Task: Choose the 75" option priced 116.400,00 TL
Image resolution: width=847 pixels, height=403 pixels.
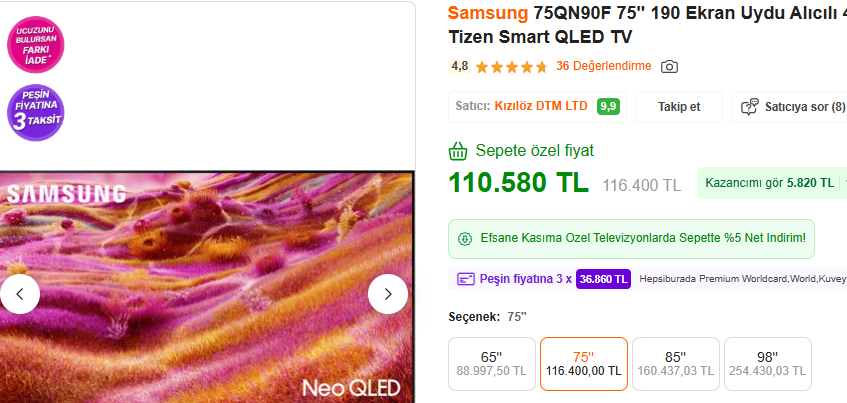Action: click(584, 364)
